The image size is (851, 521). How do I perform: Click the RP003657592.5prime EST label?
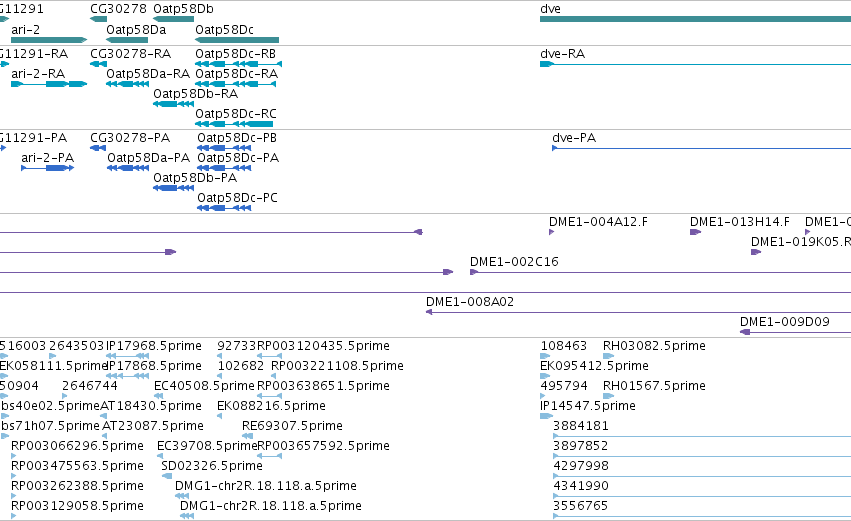tap(323, 446)
